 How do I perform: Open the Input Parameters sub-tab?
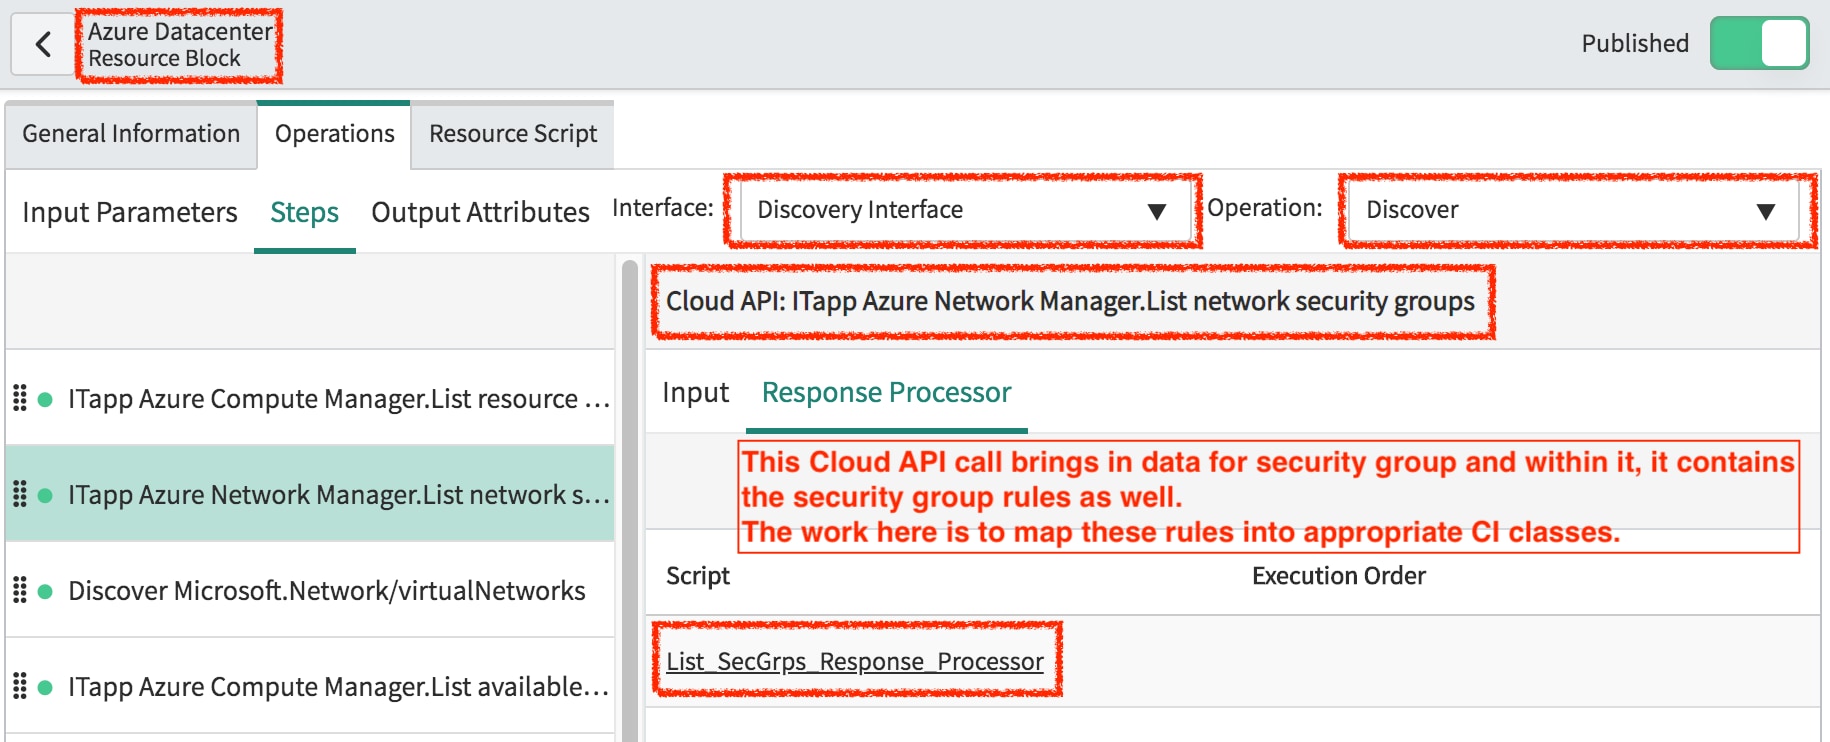point(130,212)
